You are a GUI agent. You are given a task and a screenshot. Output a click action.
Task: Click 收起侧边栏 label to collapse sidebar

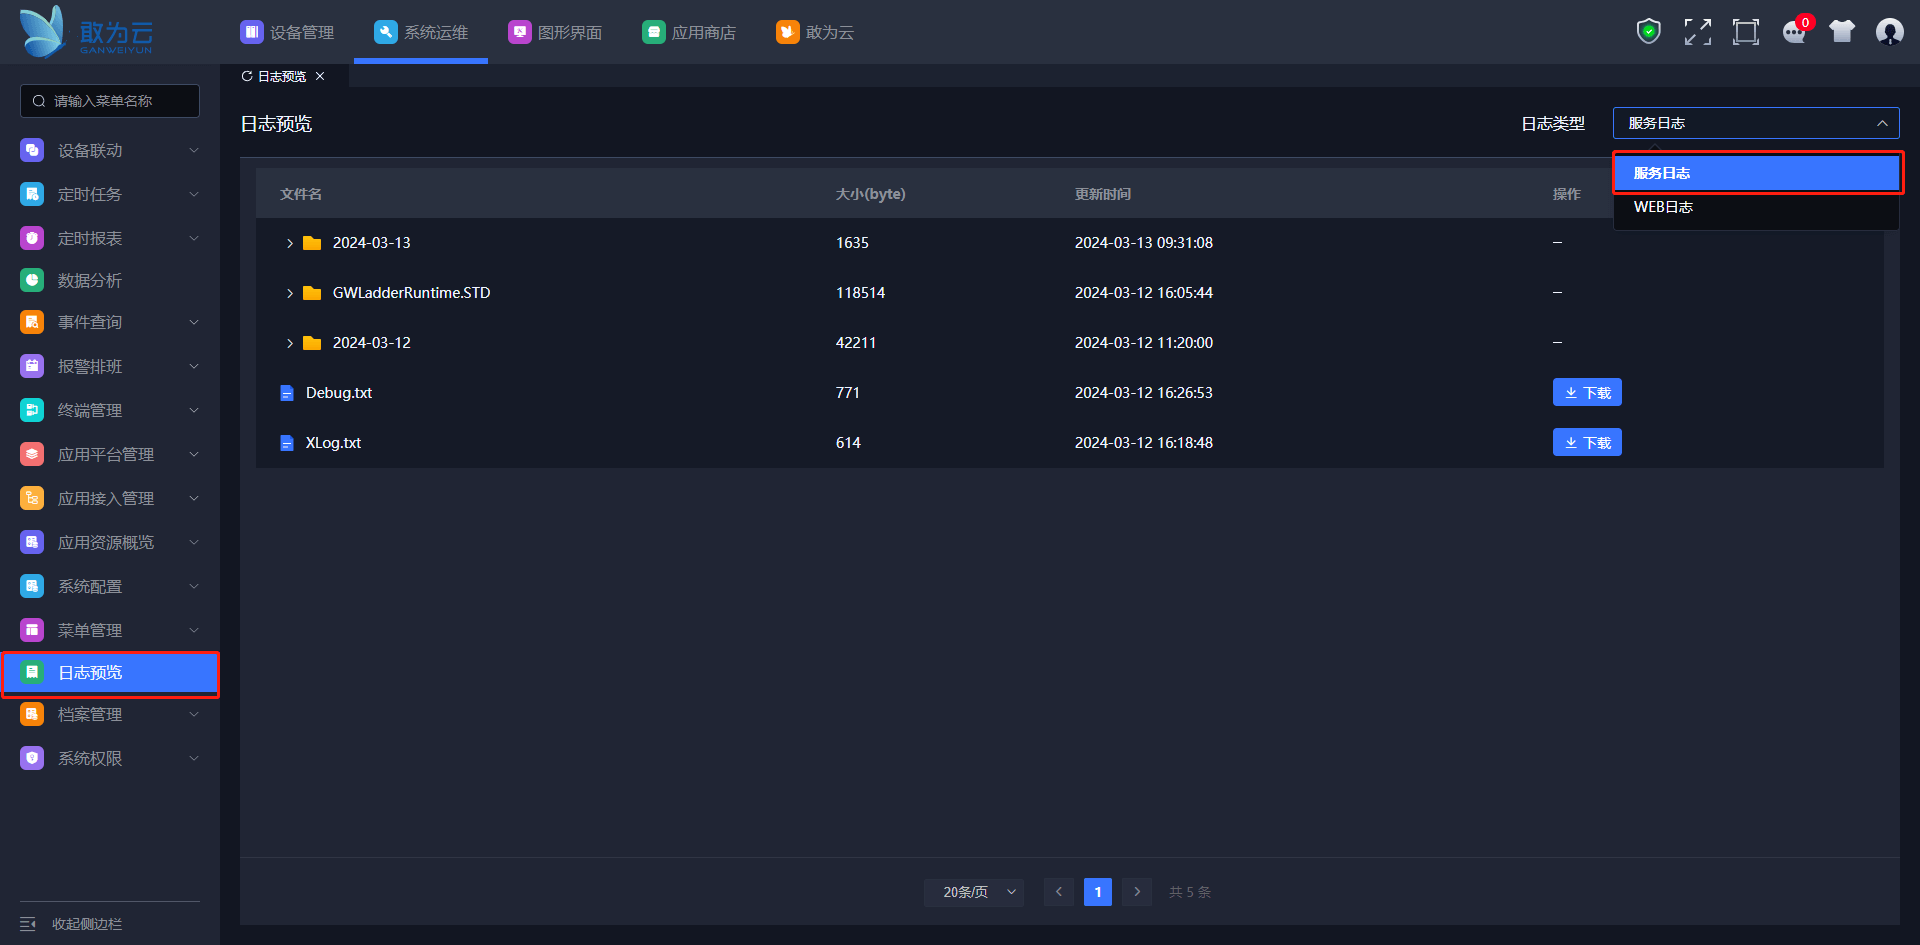click(87, 924)
